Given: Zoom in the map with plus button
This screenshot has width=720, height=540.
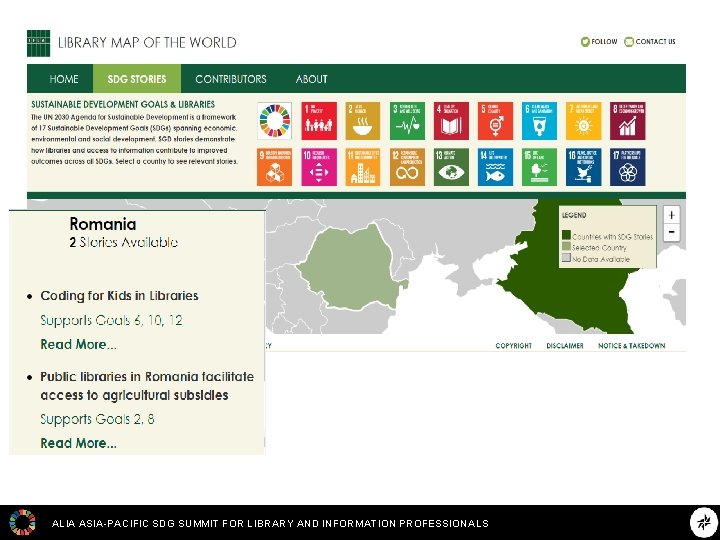Looking at the screenshot, I should (671, 215).
